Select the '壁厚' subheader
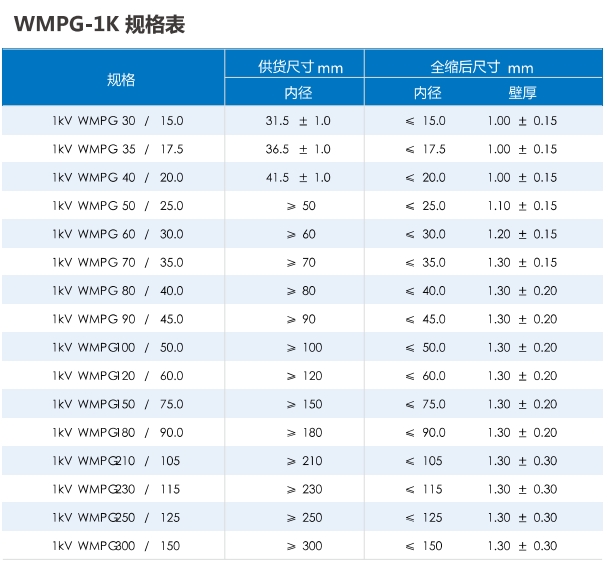Viewport: 610px width, 577px height. 522,93
